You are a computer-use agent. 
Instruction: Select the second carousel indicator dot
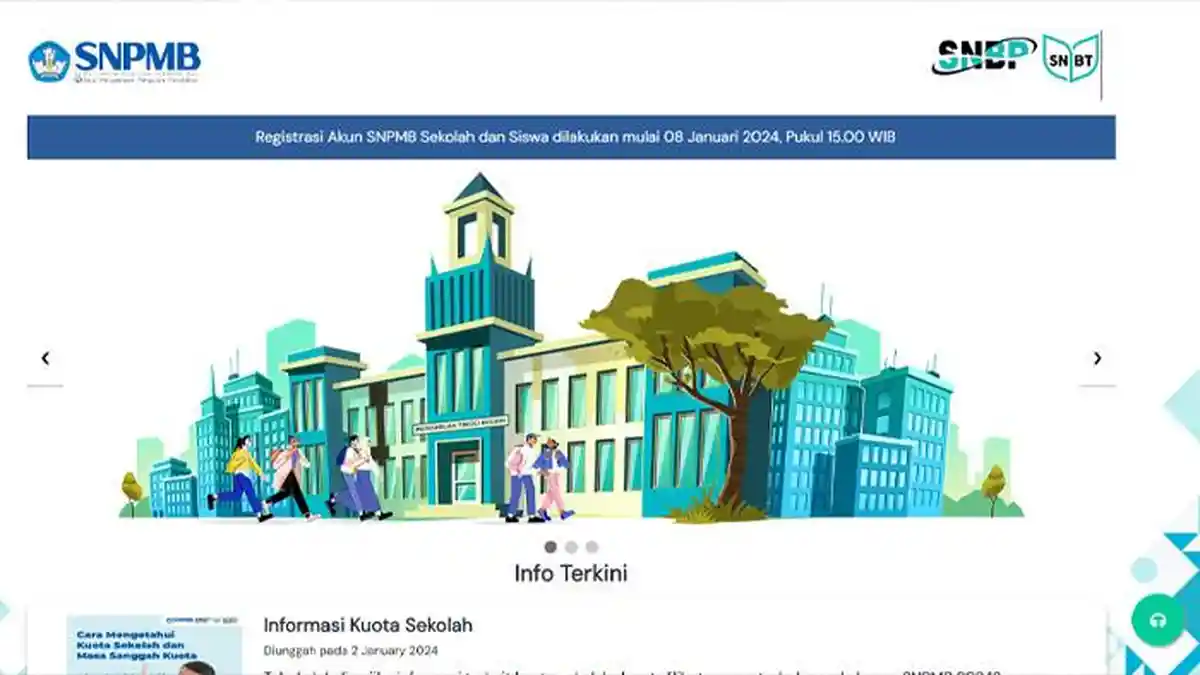(571, 547)
